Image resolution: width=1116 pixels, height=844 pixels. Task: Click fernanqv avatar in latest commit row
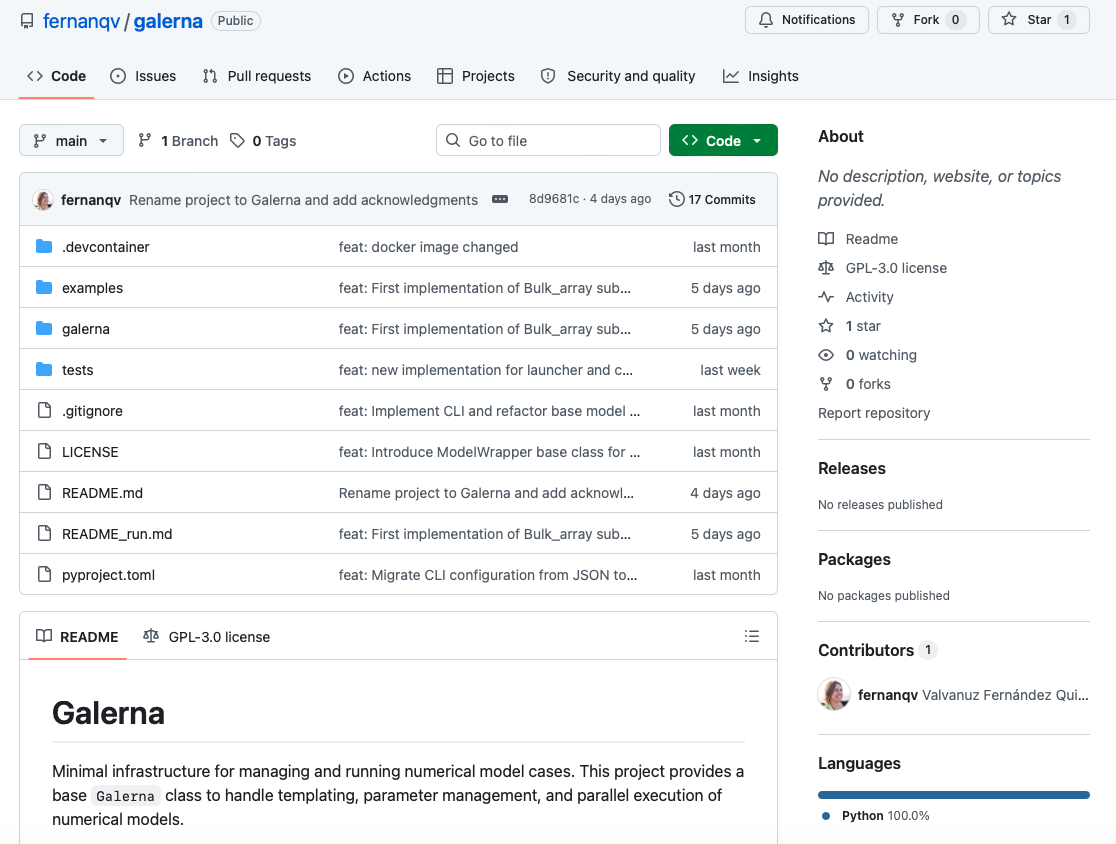(43, 200)
